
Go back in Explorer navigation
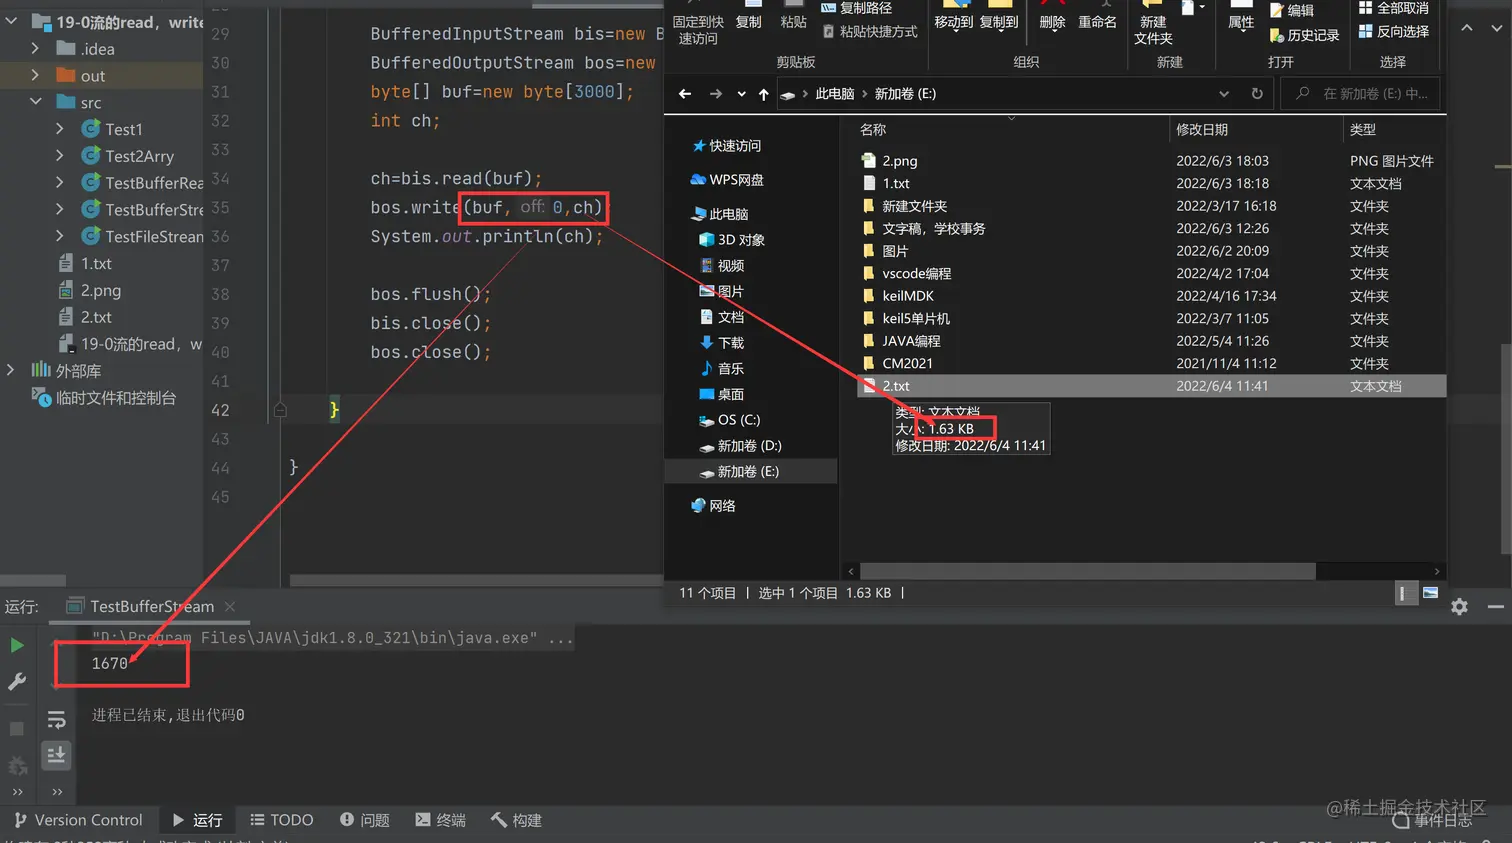685,94
